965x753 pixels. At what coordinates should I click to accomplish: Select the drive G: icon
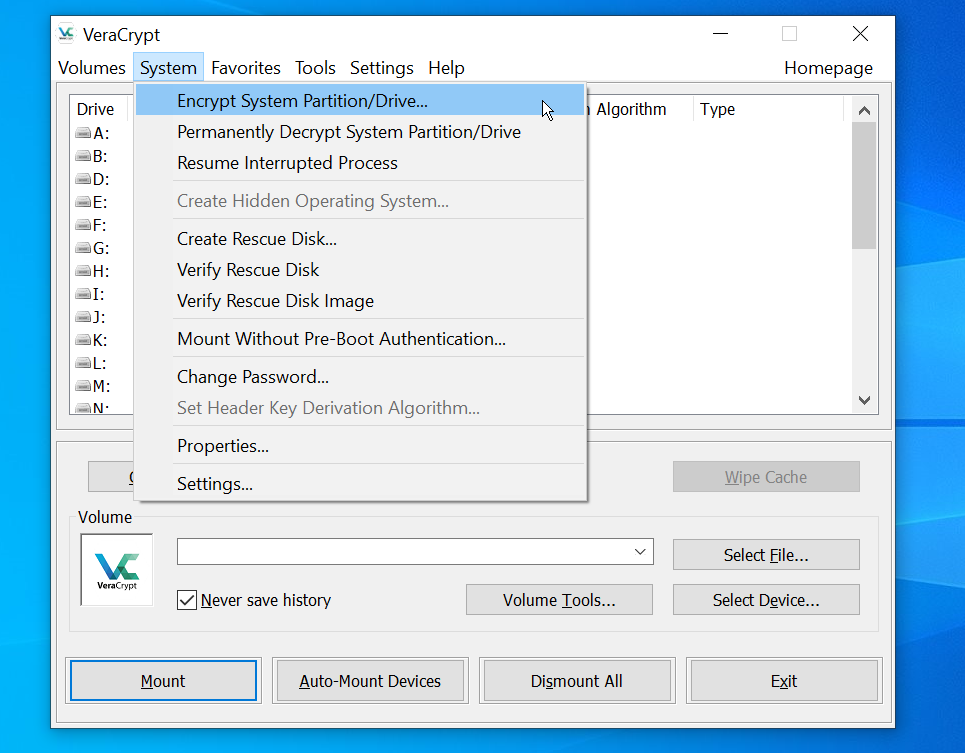click(x=83, y=248)
